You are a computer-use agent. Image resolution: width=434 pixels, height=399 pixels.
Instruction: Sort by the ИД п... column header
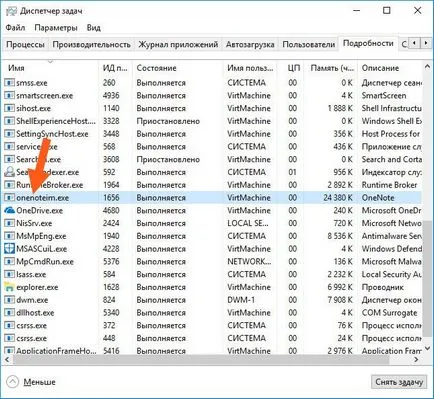(x=115, y=68)
